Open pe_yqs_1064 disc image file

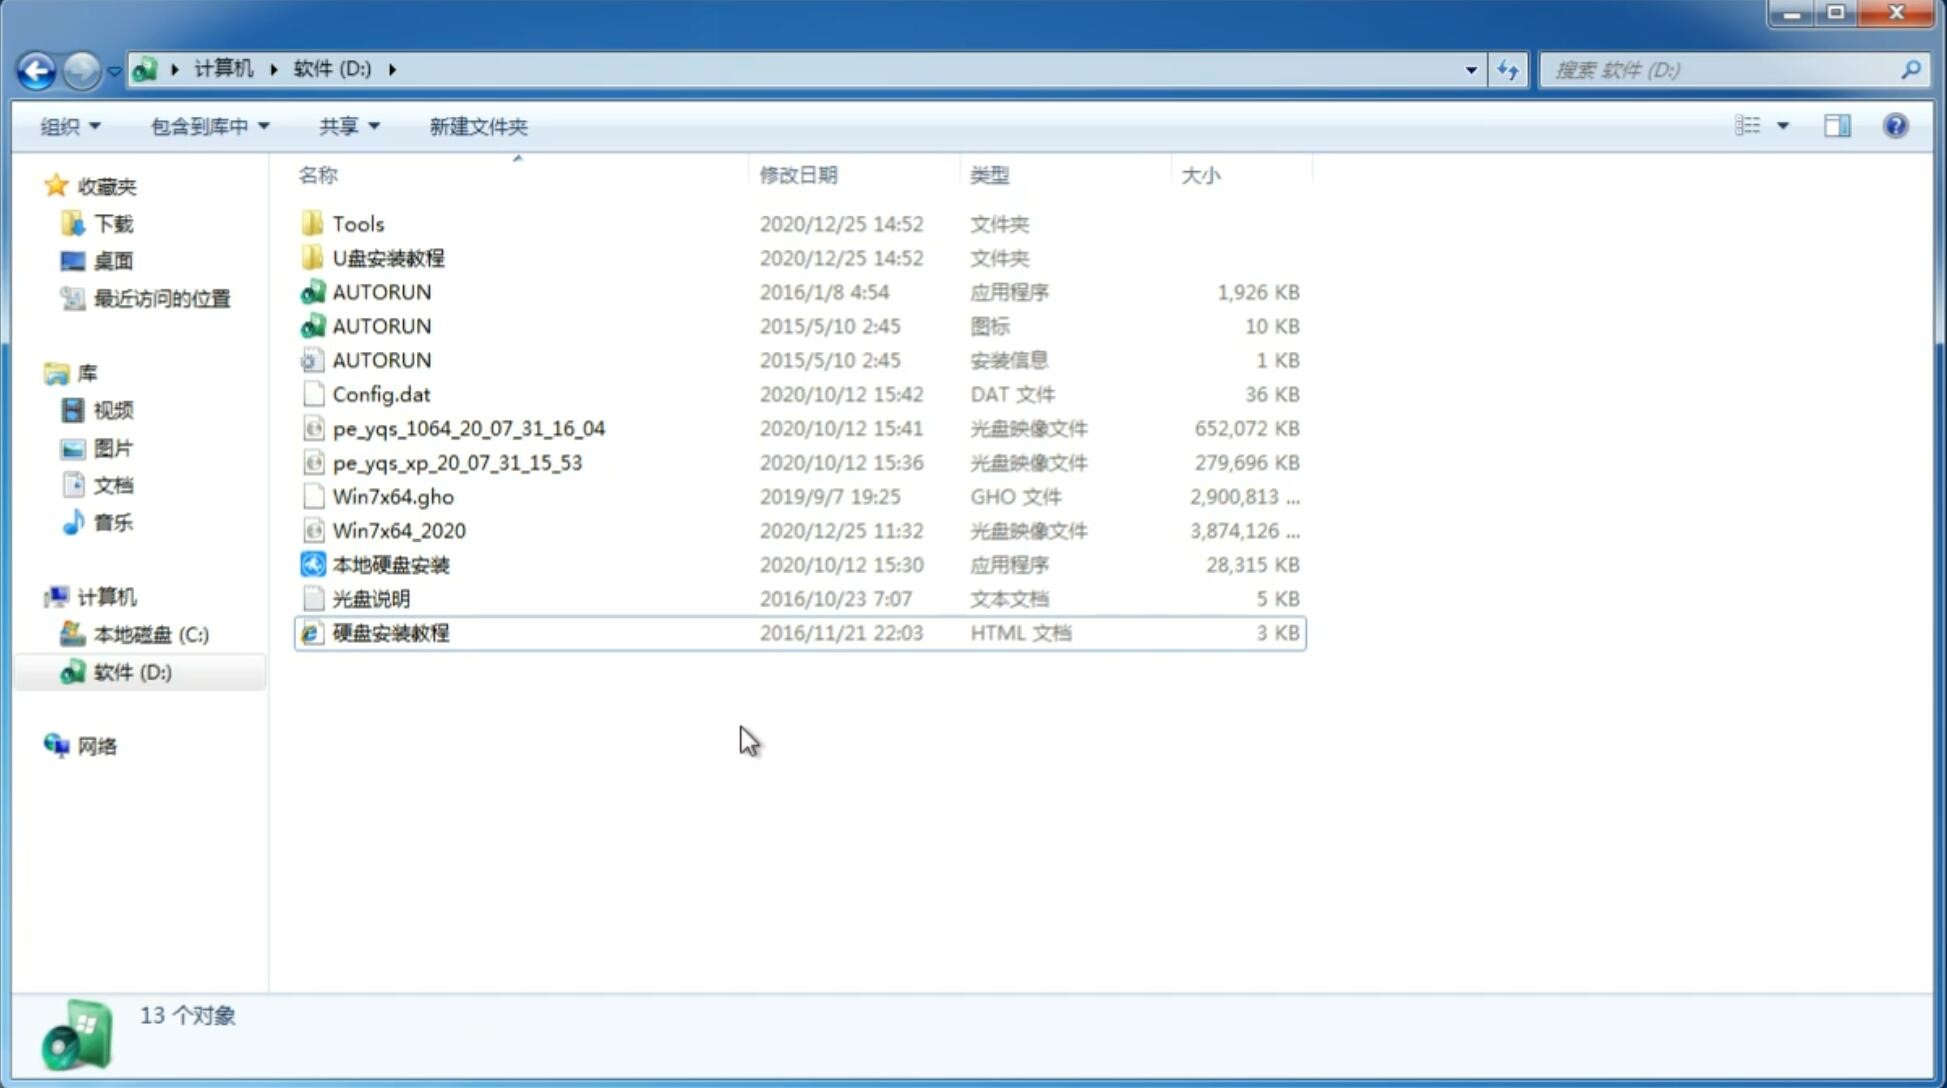(467, 426)
